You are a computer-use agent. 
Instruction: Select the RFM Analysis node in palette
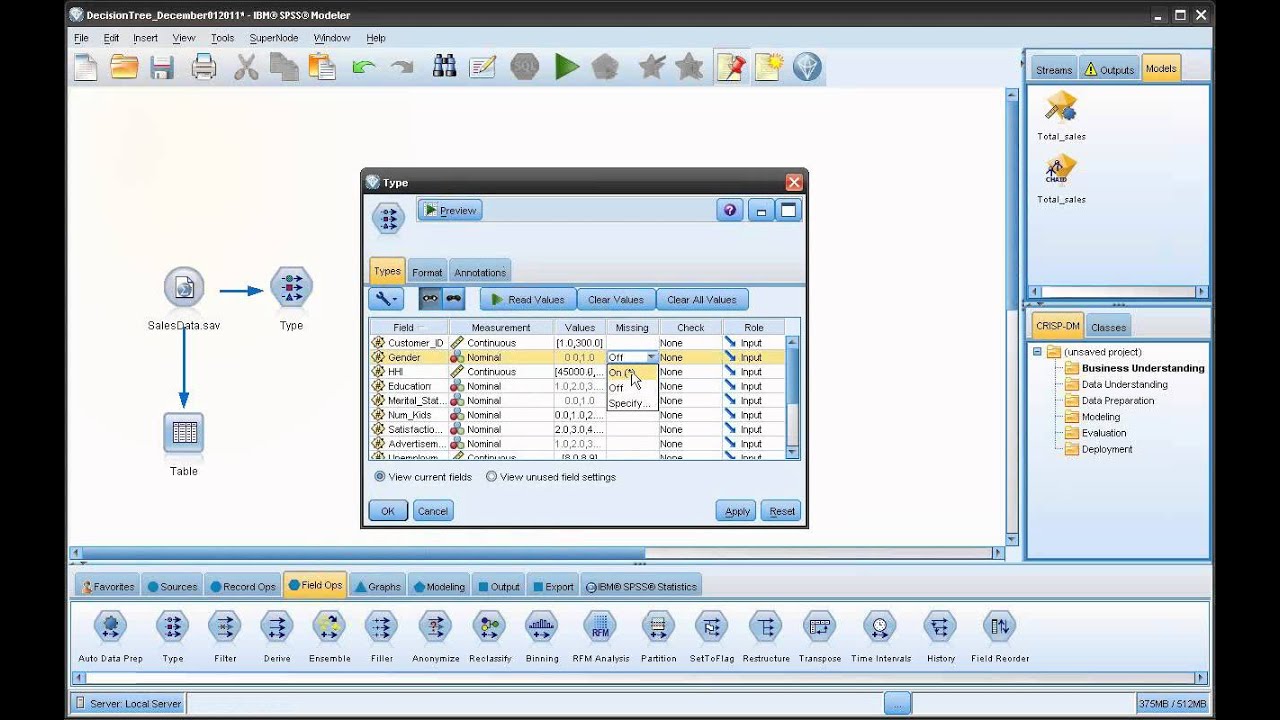tap(601, 627)
